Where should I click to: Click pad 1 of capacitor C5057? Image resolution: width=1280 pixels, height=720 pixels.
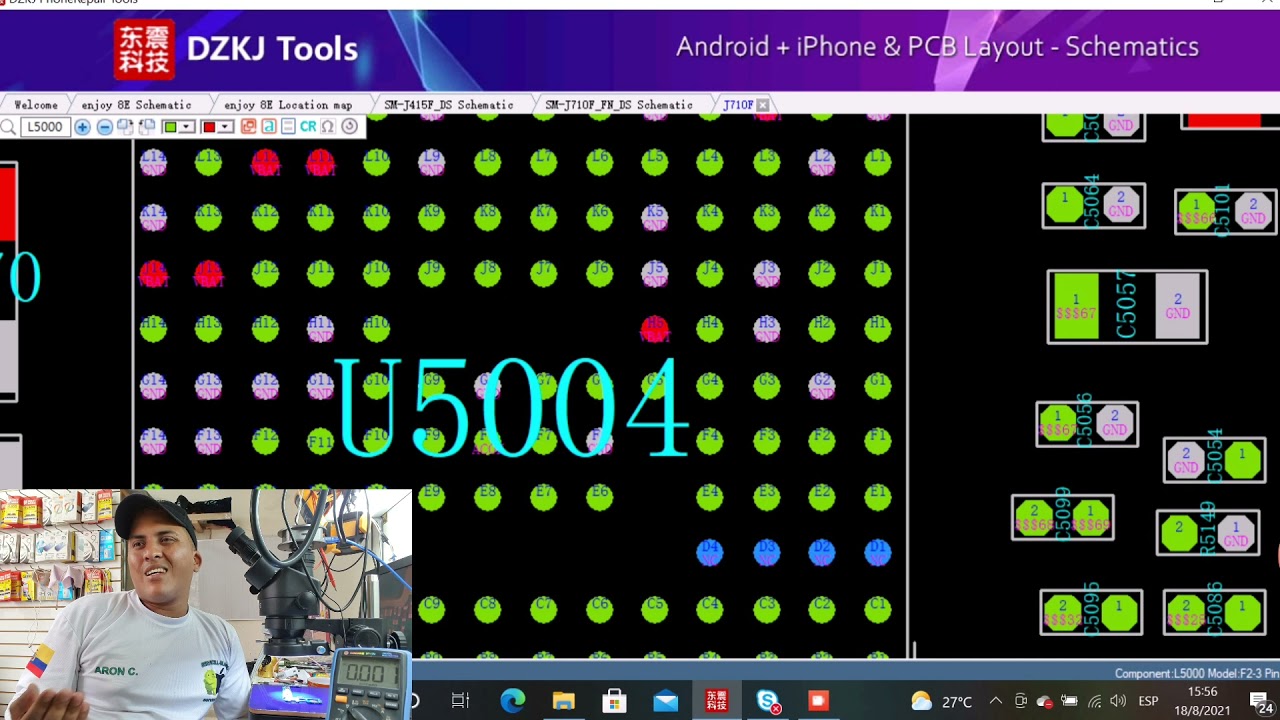click(x=1076, y=307)
